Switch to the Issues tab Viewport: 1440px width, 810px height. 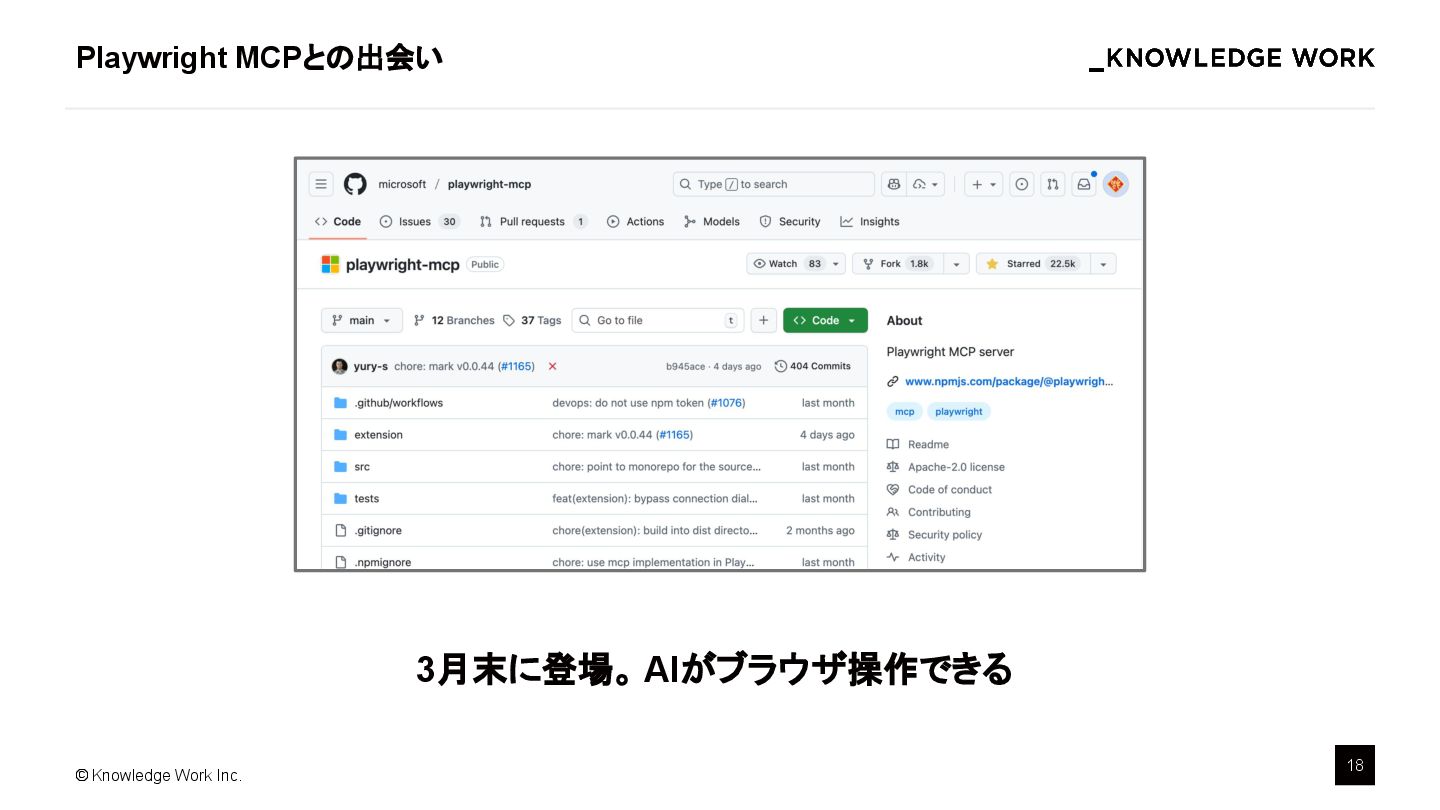(419, 222)
